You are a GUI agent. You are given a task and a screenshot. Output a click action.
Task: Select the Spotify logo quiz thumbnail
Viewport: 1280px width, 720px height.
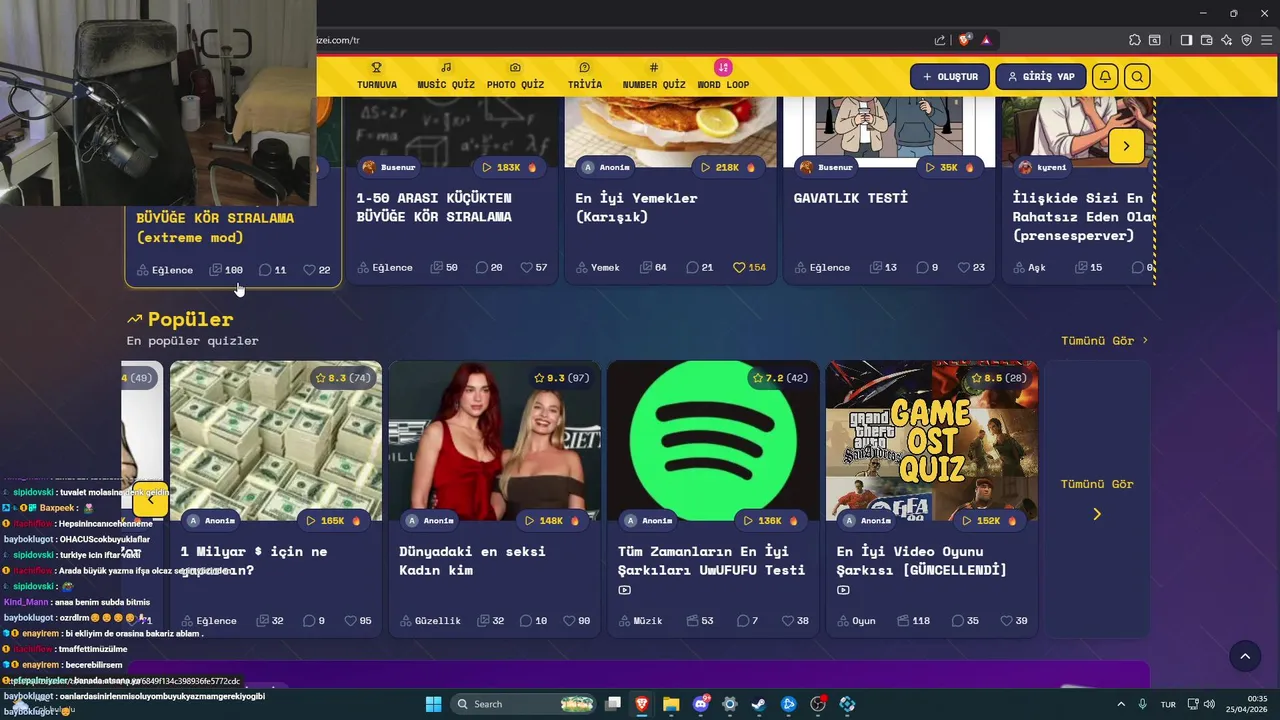coord(713,440)
